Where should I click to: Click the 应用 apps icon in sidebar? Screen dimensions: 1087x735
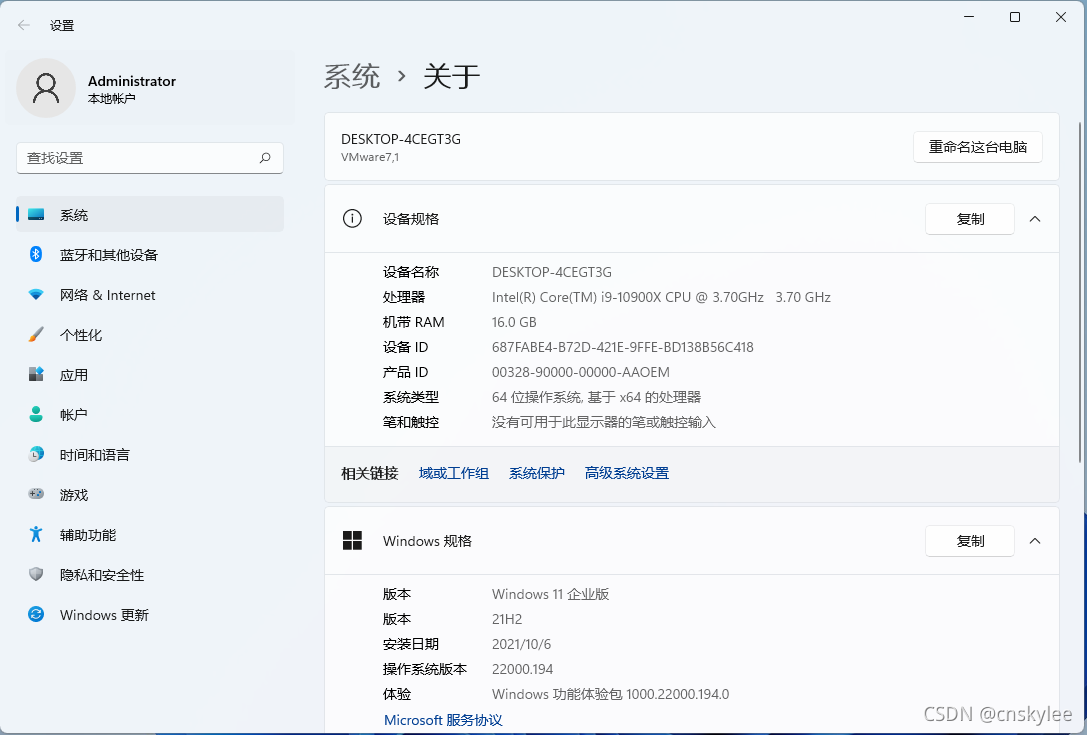coord(36,374)
